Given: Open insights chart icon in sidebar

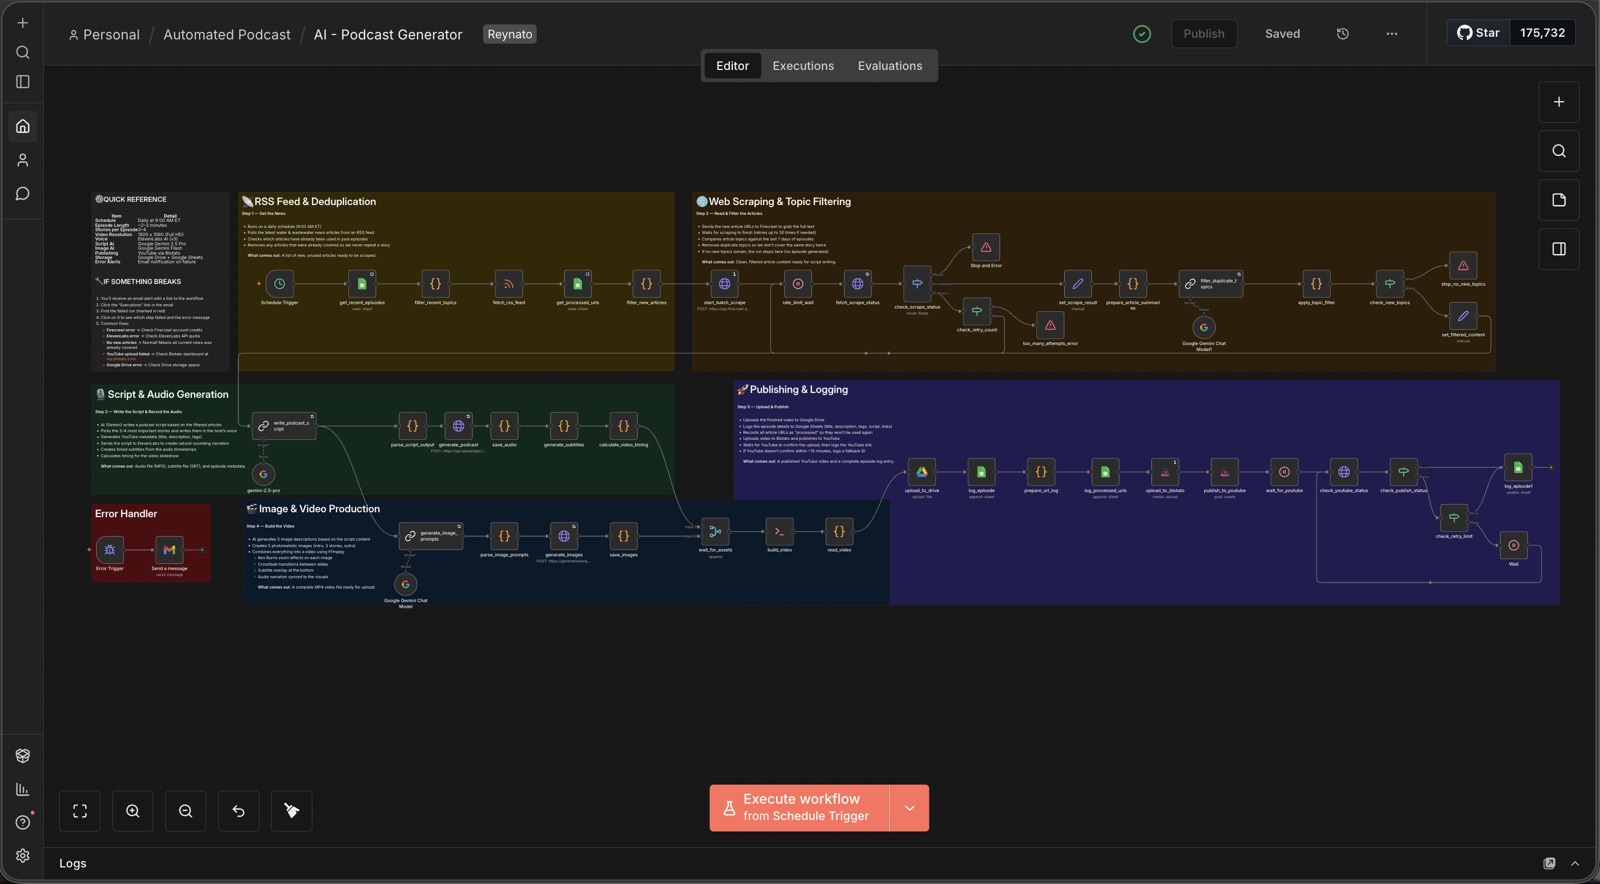Looking at the screenshot, I should point(23,790).
